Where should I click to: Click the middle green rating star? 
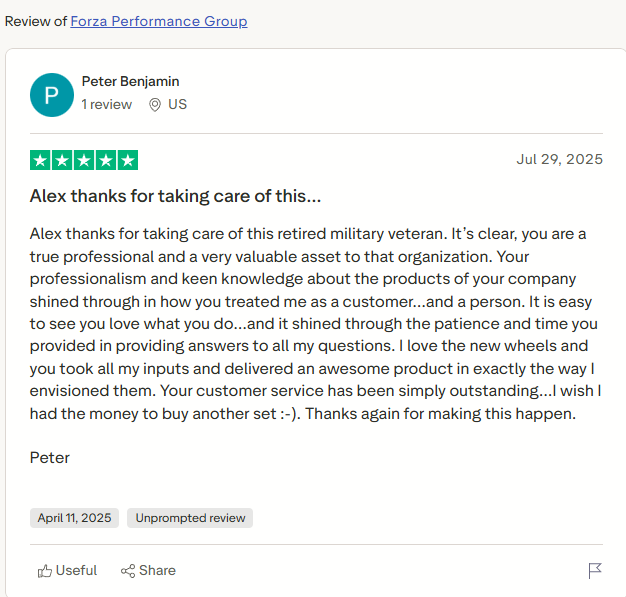pos(84,160)
